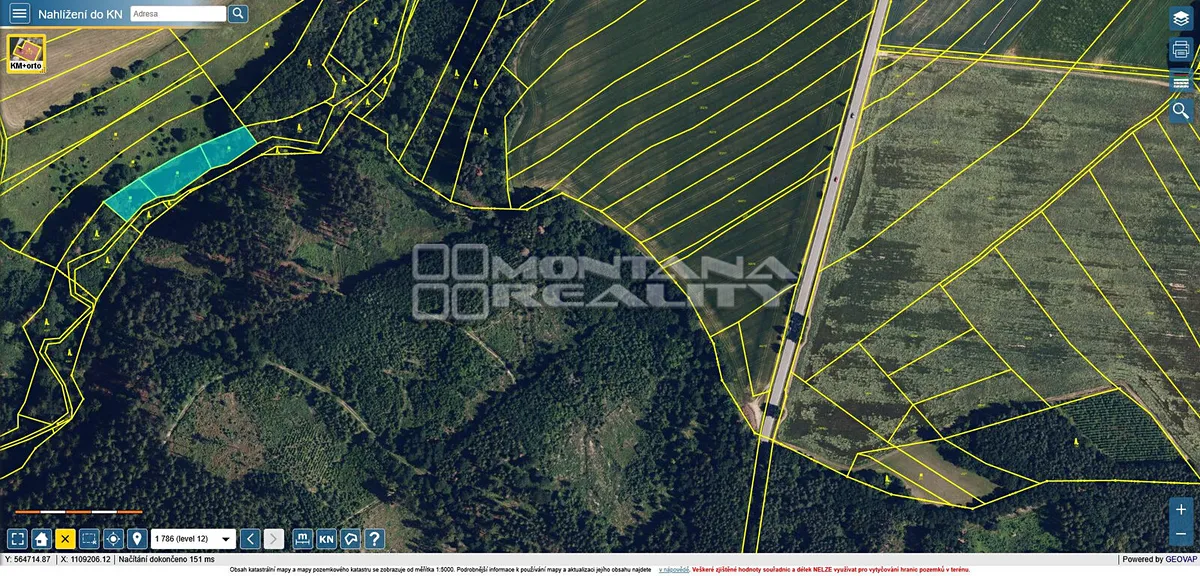Activate the rectangle selection tool
Viewport: 1200px width, 576px height.
coord(90,539)
